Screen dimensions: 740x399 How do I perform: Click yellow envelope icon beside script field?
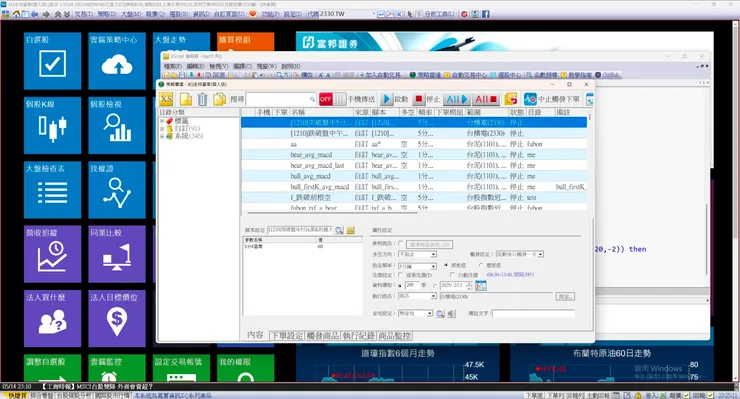tap(351, 230)
